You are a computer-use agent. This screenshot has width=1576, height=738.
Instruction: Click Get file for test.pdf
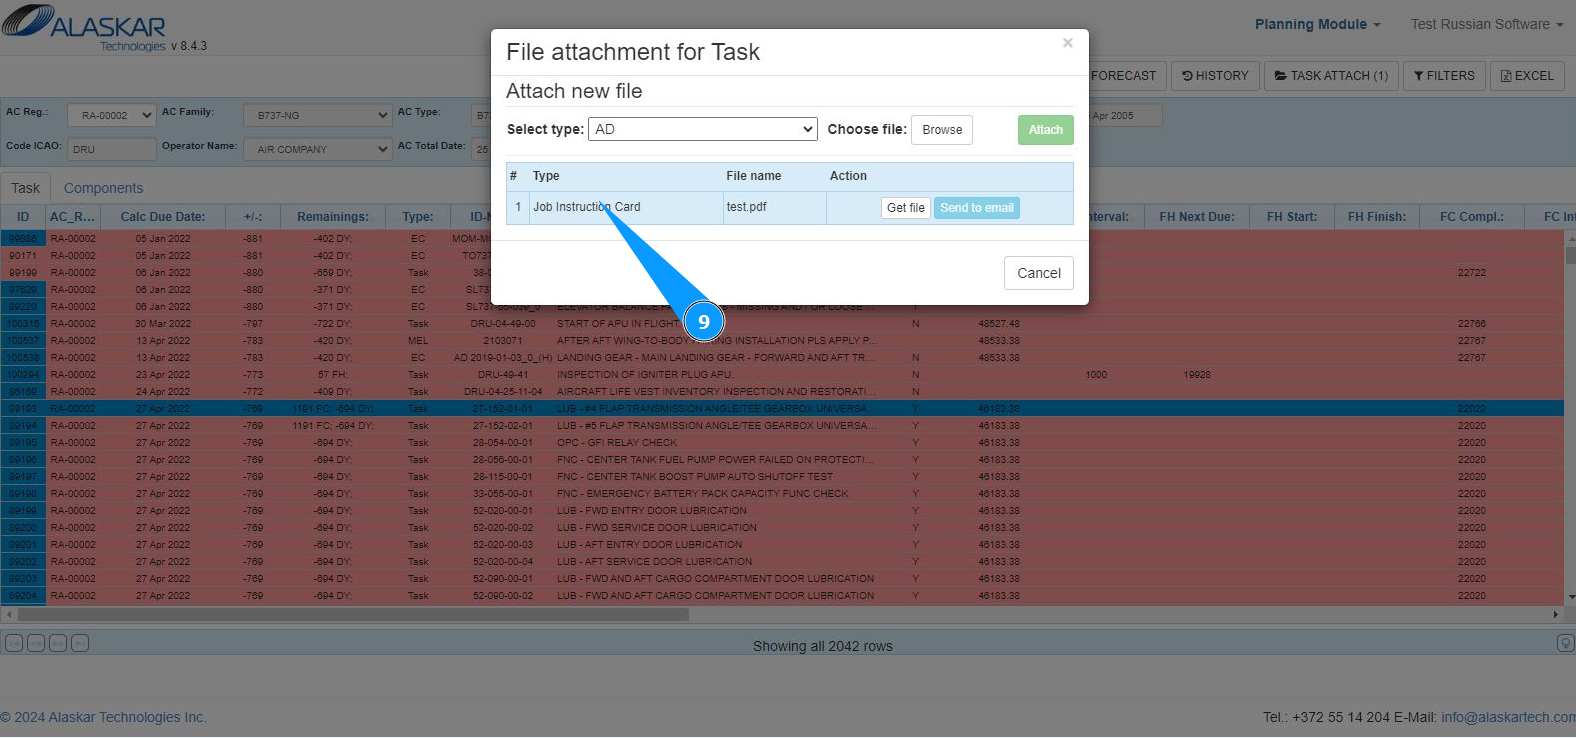pyautogui.click(x=906, y=208)
